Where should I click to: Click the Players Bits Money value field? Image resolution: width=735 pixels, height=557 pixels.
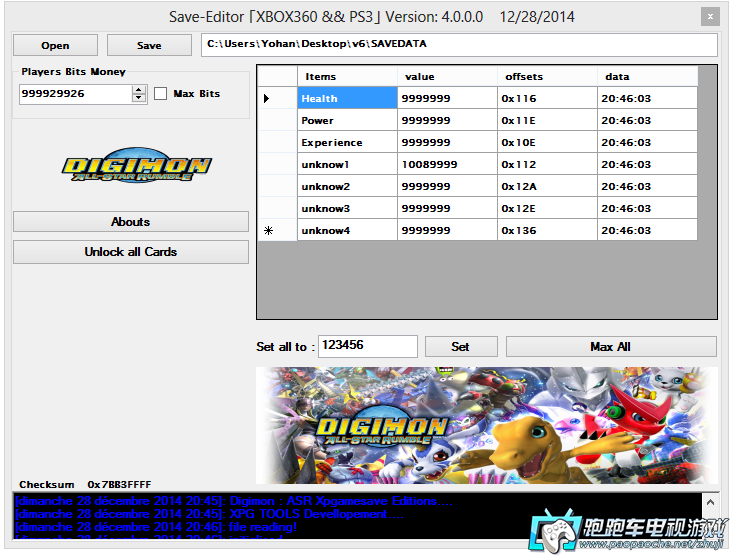click(76, 94)
